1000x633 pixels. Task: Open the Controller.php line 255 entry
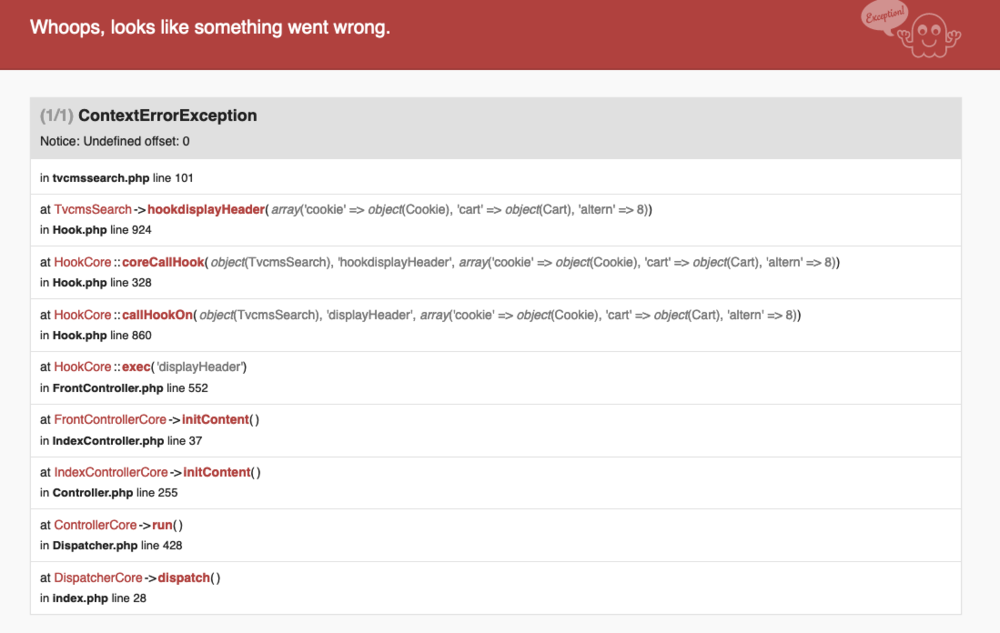click(x=107, y=493)
